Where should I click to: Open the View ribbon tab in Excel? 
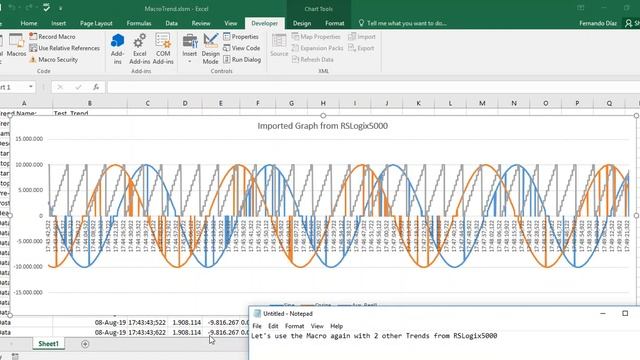[x=231, y=23]
